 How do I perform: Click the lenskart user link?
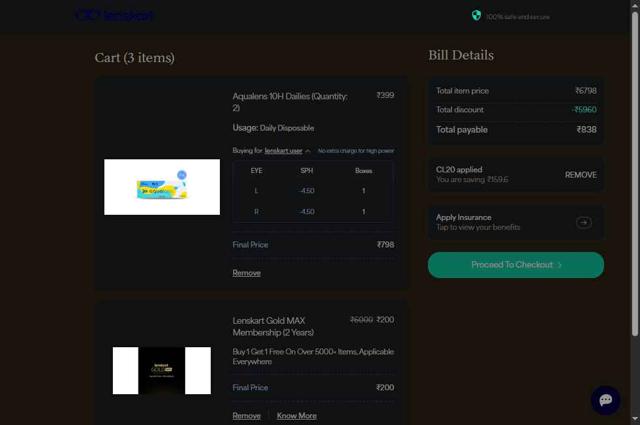coord(283,151)
